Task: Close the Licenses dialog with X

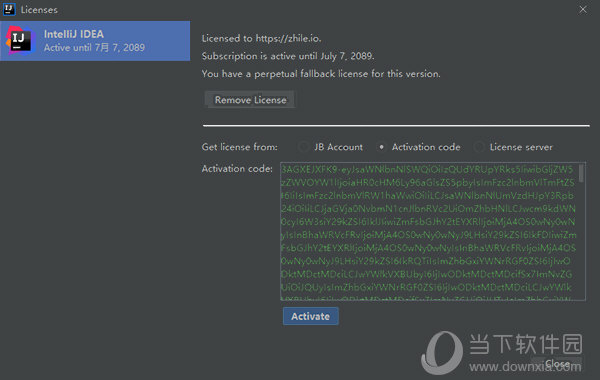Action: point(582,10)
